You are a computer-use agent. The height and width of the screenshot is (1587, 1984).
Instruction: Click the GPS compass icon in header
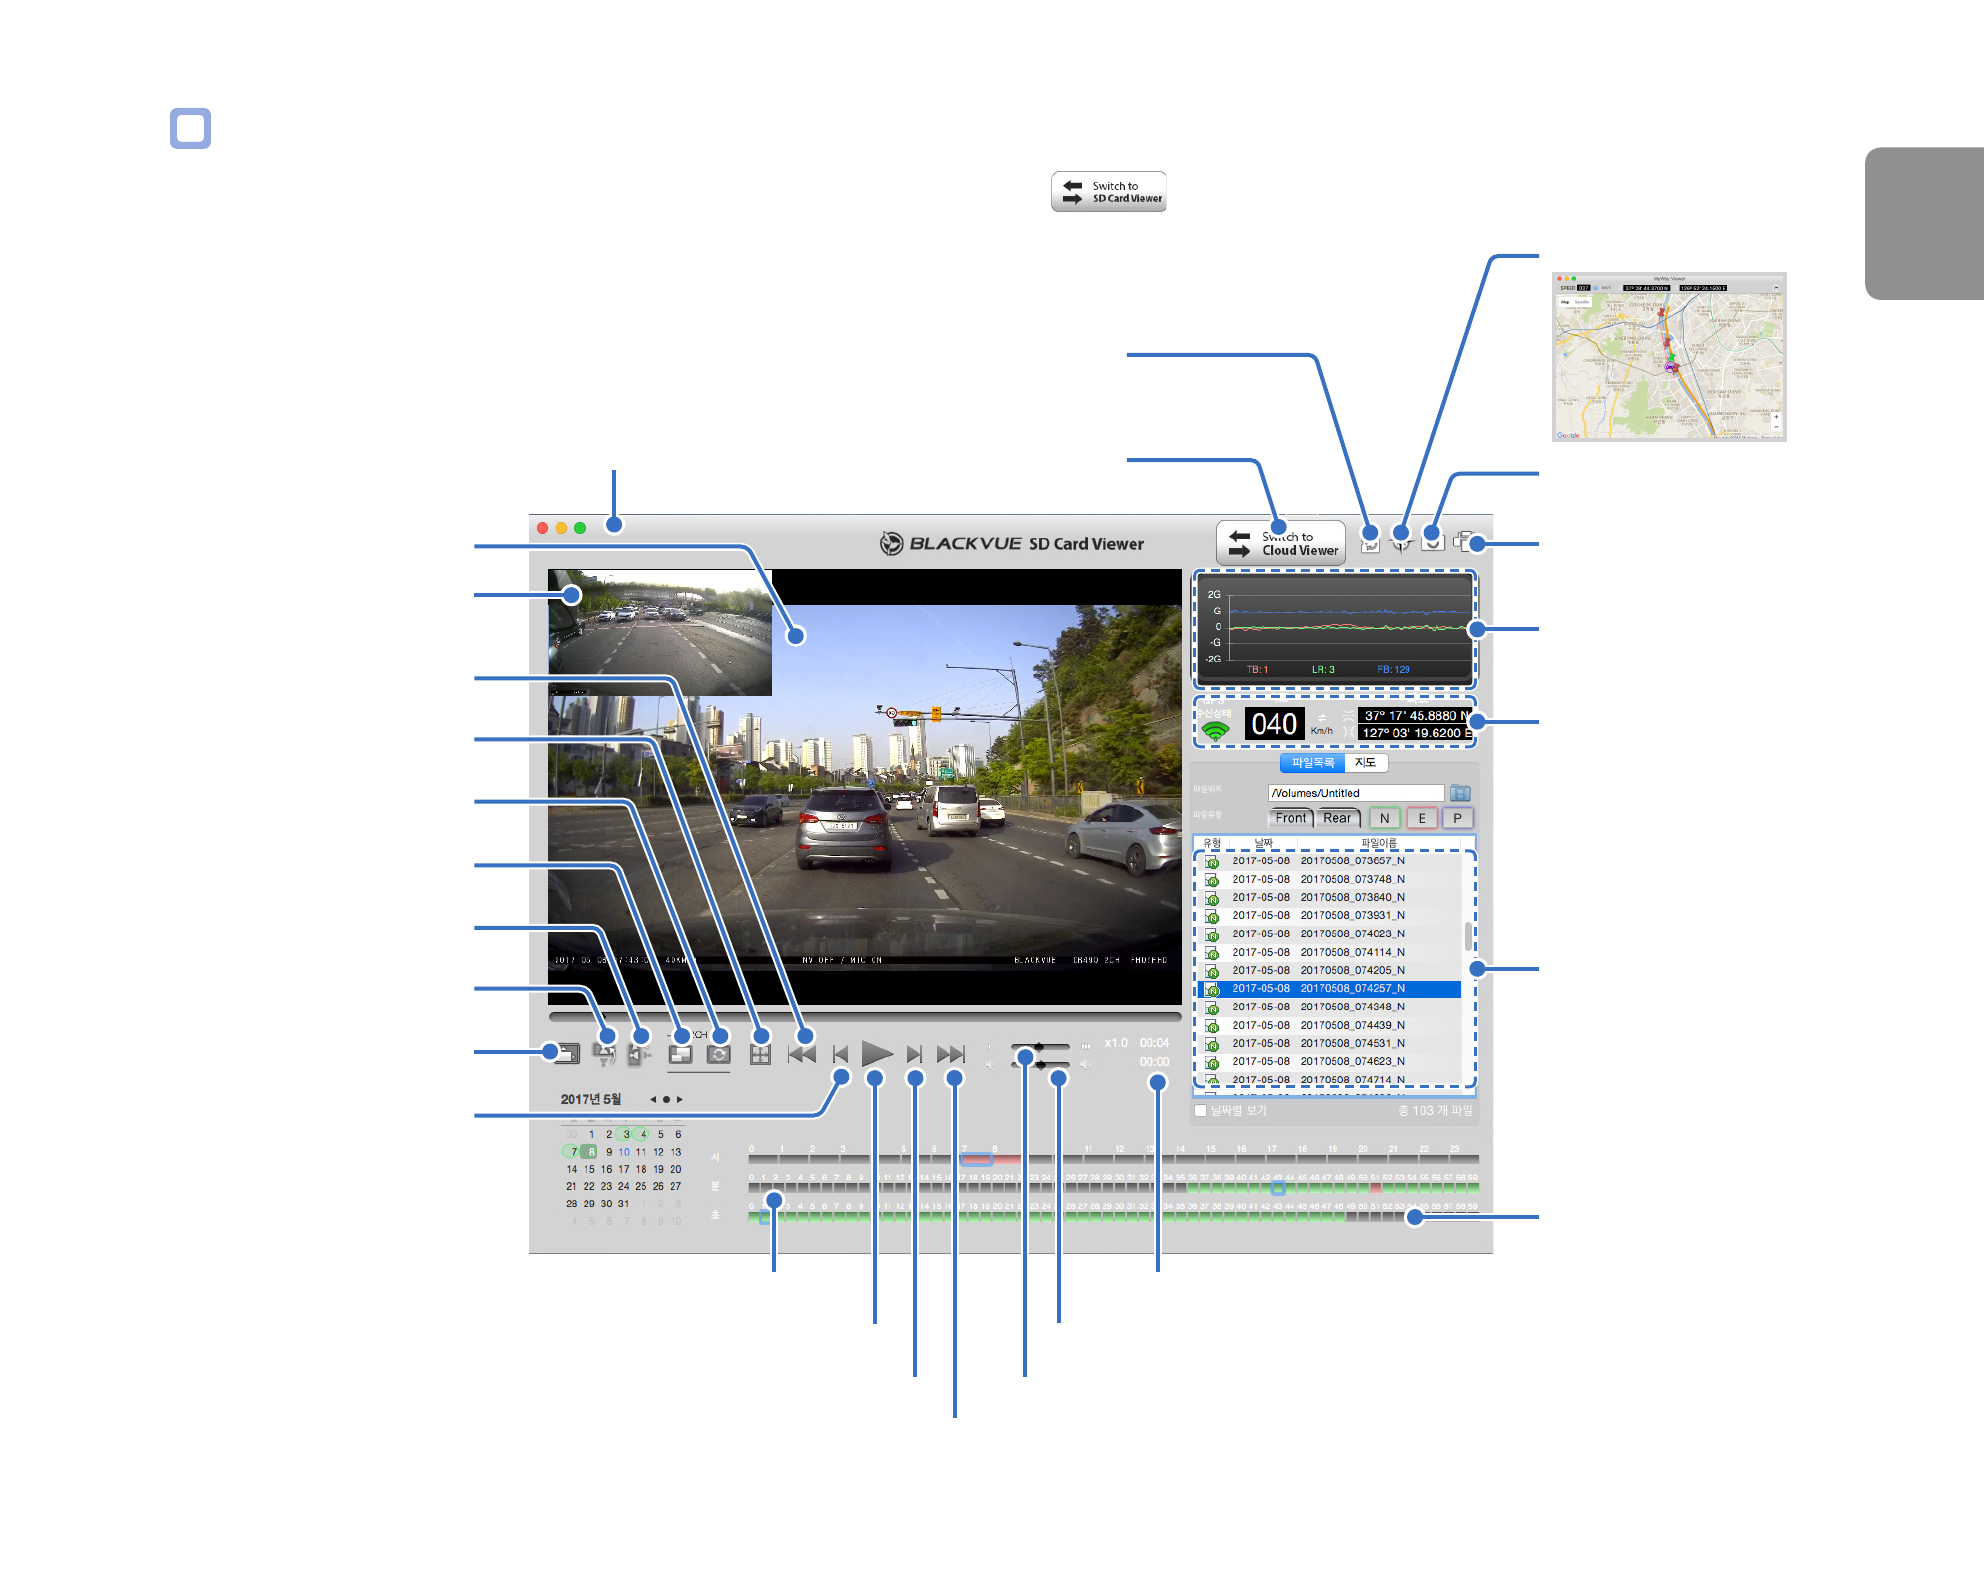[x=1401, y=542]
